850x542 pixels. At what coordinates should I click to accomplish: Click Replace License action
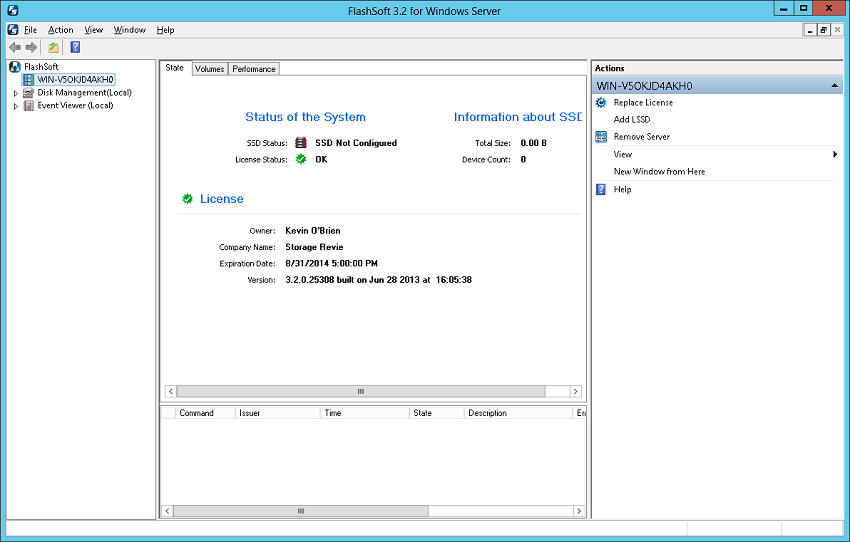click(643, 102)
